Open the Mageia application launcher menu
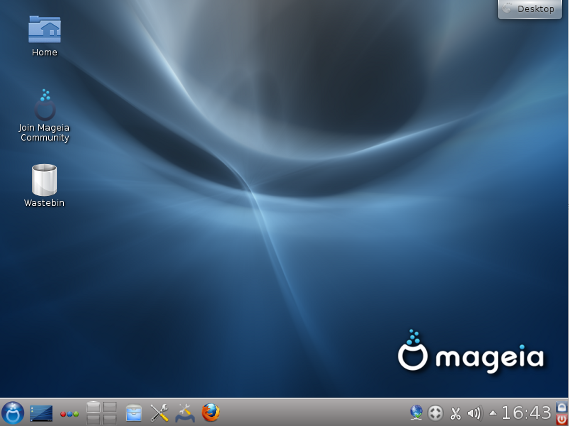Viewport: 569px width, 426px height. click(x=12, y=413)
